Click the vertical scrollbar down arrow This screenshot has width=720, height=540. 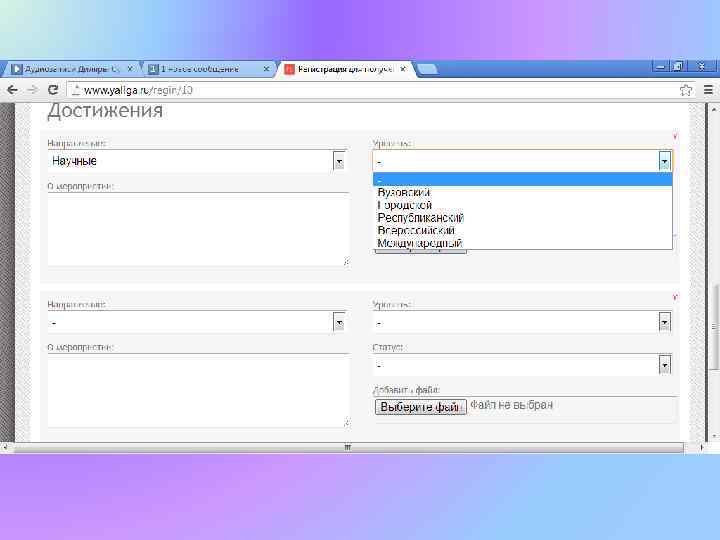[714, 436]
